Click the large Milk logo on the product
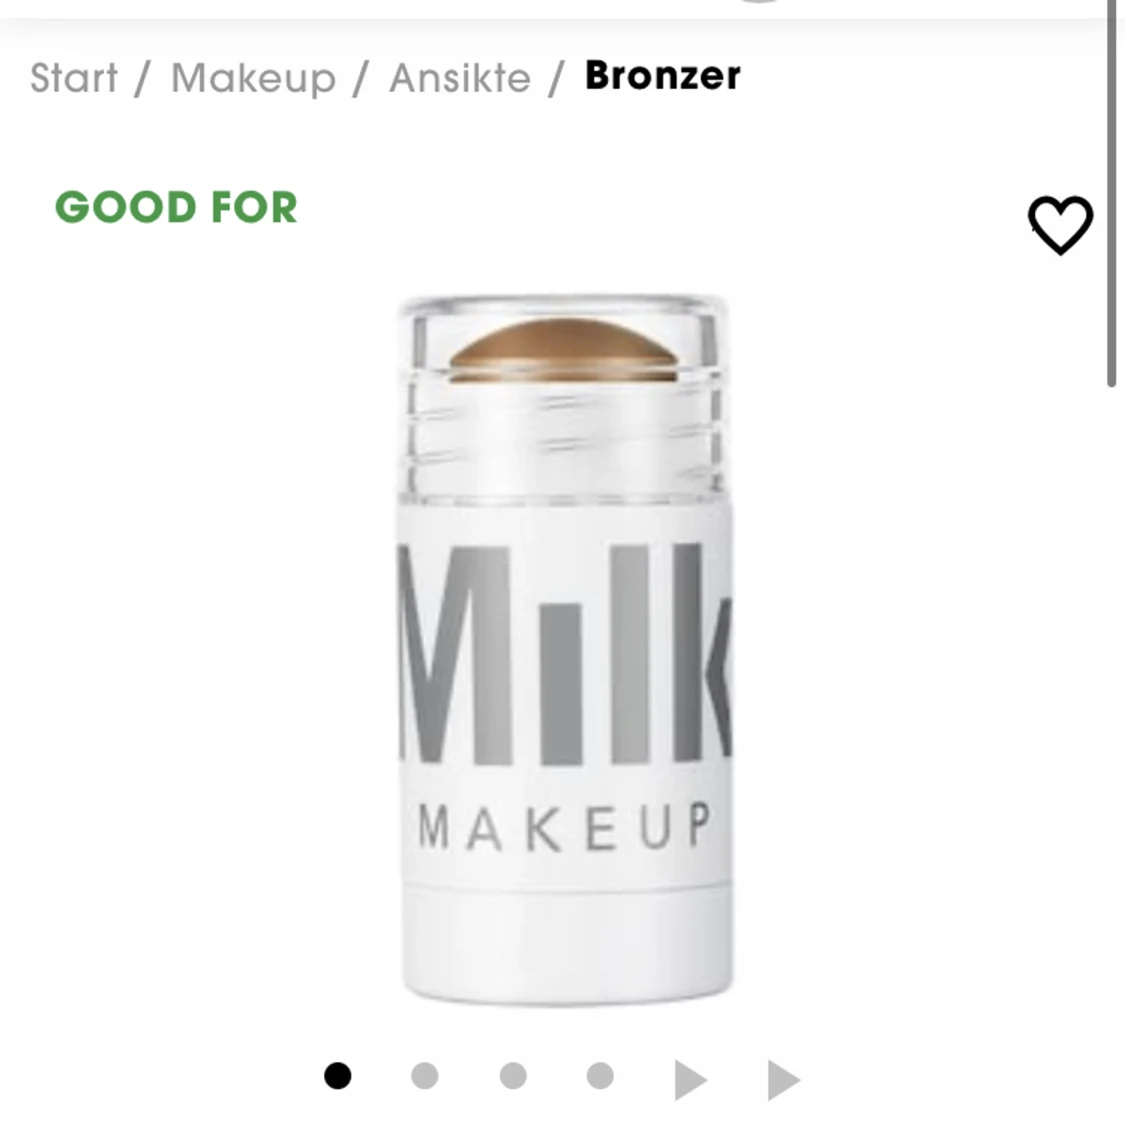Image resolution: width=1125 pixels, height=1125 pixels. (565, 654)
